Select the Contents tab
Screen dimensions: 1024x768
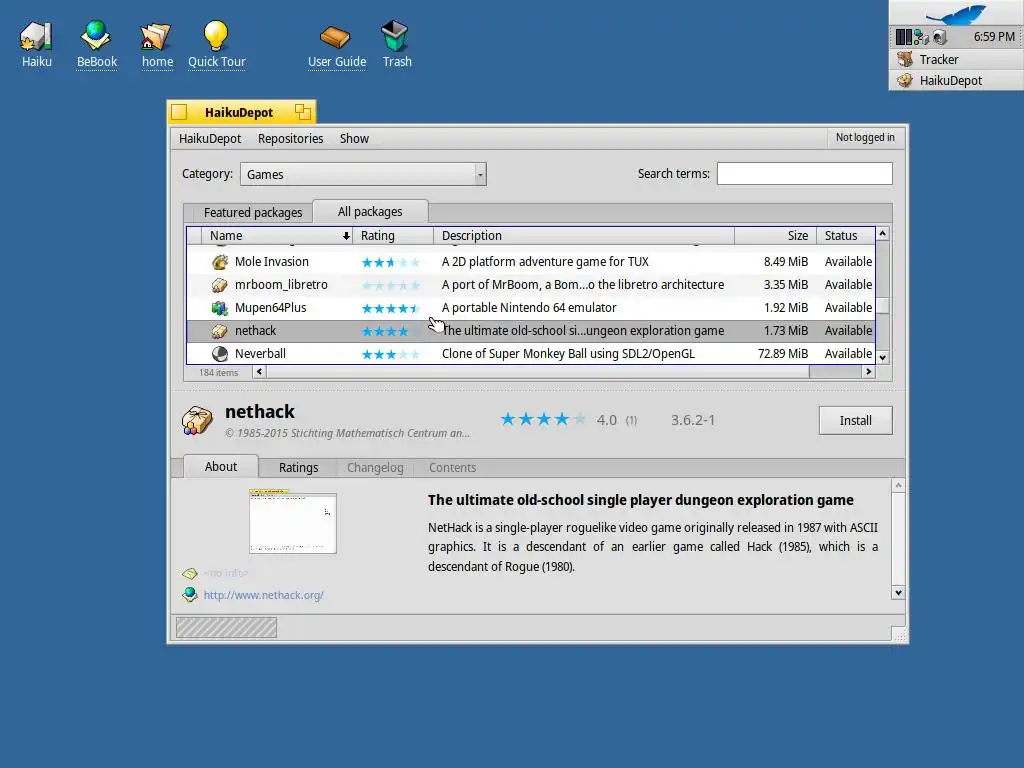click(452, 468)
